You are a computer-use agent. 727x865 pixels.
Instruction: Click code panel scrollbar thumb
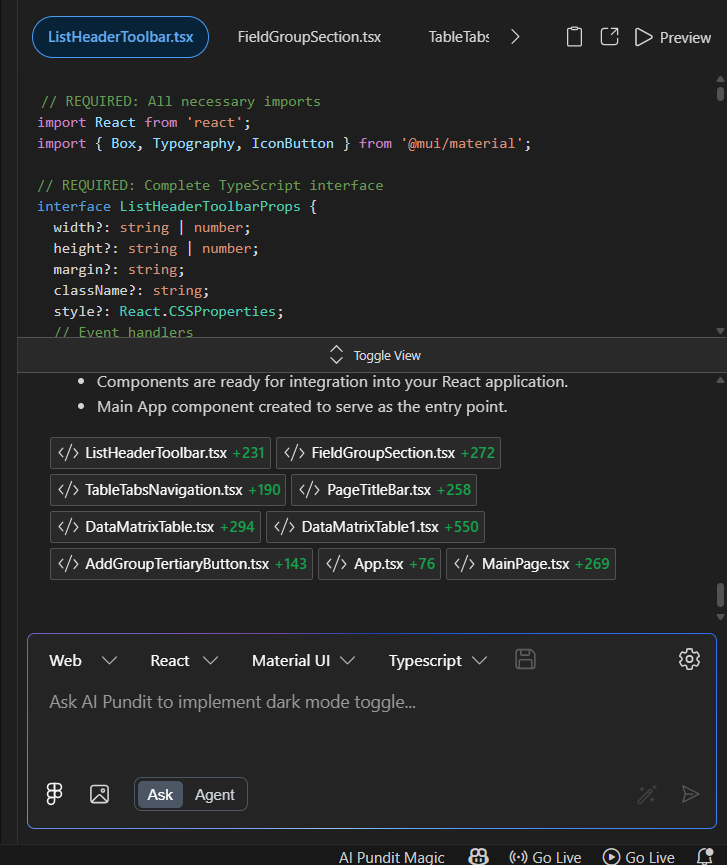(720, 94)
